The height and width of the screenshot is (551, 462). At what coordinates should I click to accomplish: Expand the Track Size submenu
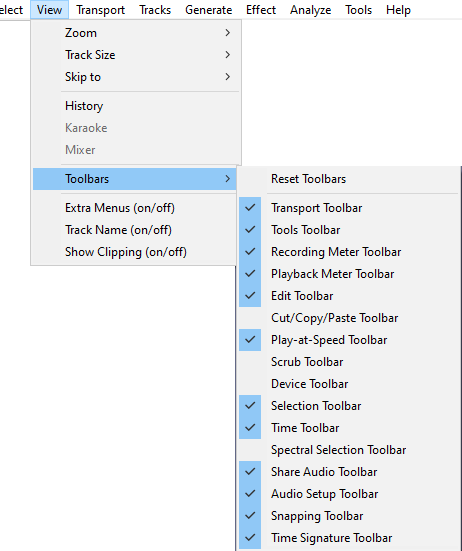pos(135,55)
